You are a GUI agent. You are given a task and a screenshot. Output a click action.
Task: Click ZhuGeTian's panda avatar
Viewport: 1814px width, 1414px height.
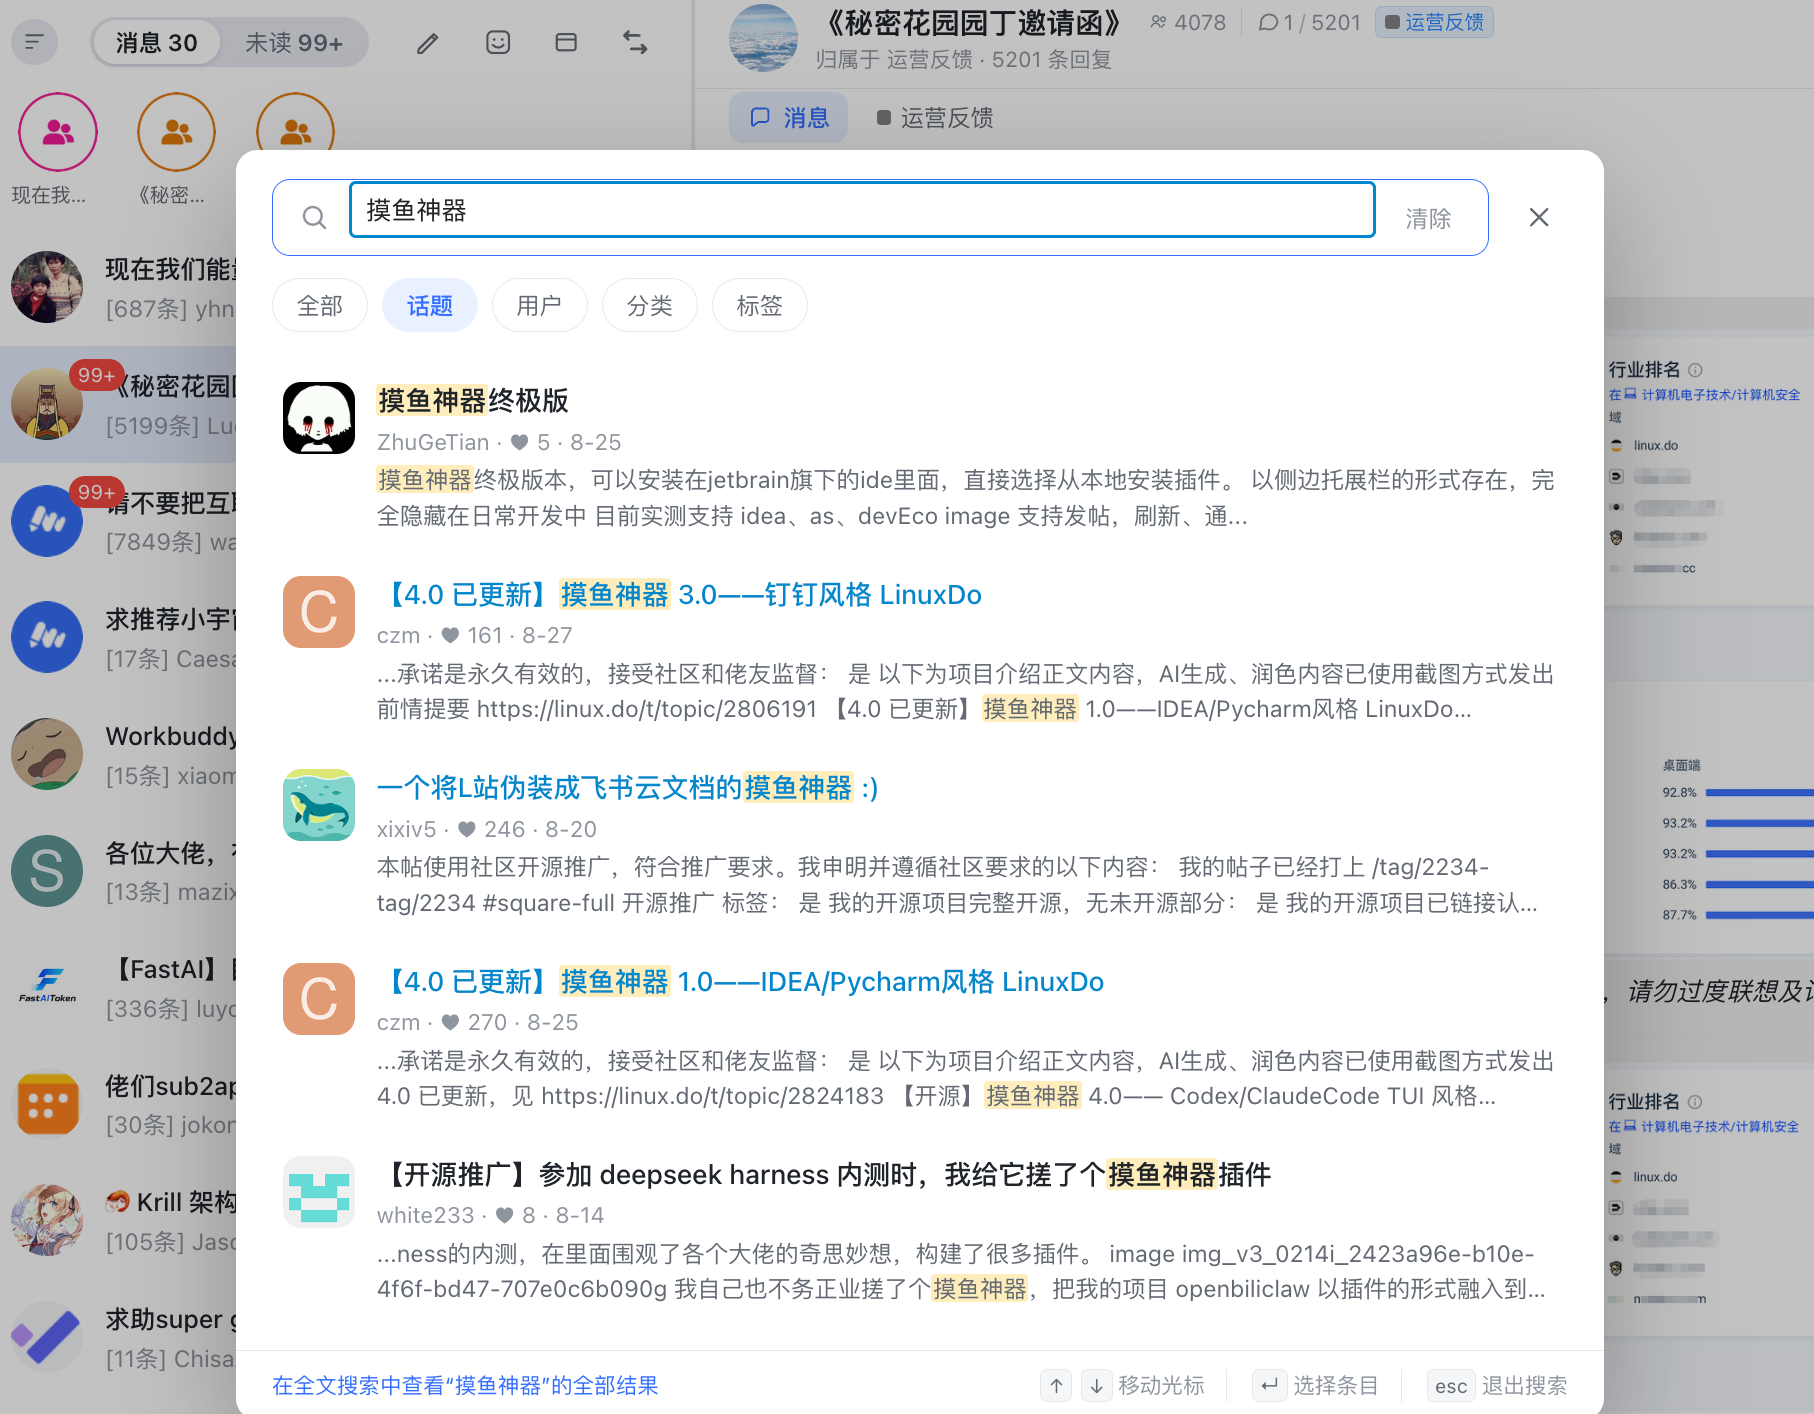point(319,418)
